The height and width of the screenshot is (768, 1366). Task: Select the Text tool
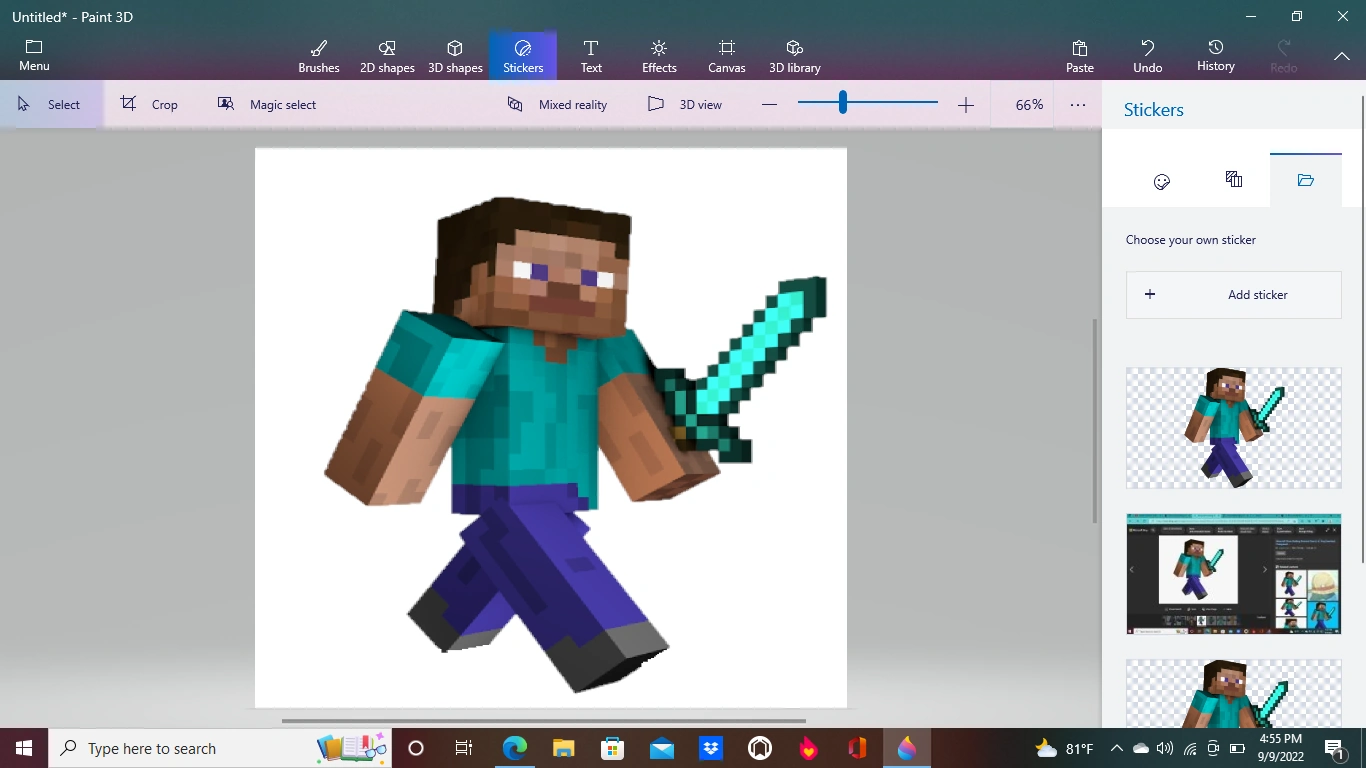point(591,55)
